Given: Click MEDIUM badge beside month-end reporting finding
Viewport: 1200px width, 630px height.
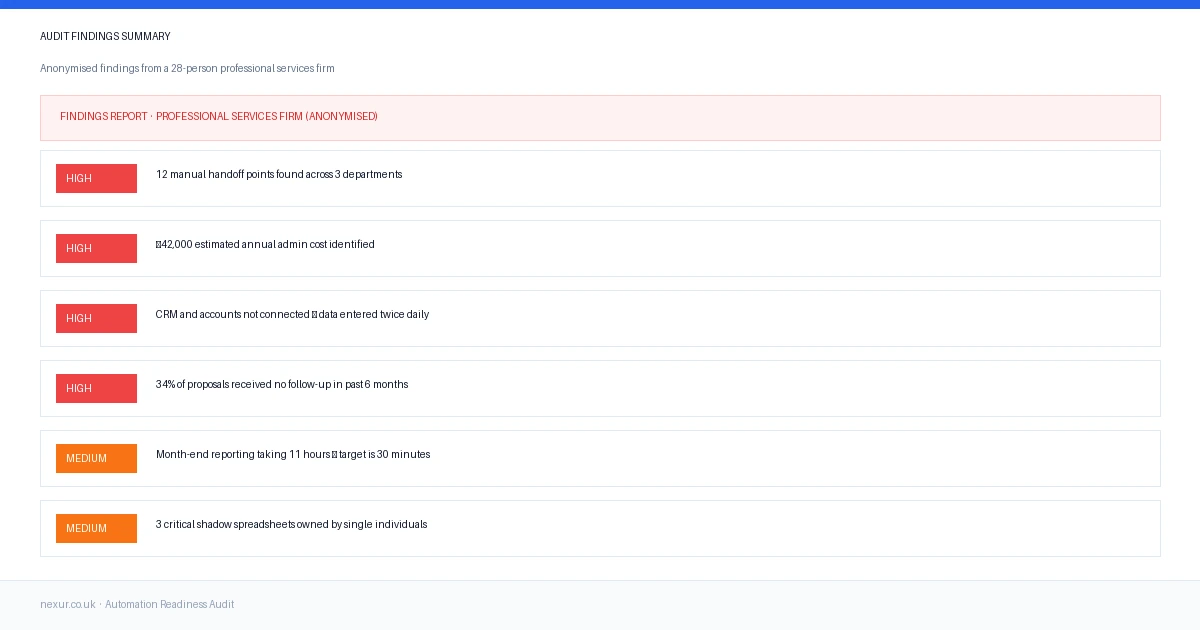Looking at the screenshot, I should click(96, 458).
